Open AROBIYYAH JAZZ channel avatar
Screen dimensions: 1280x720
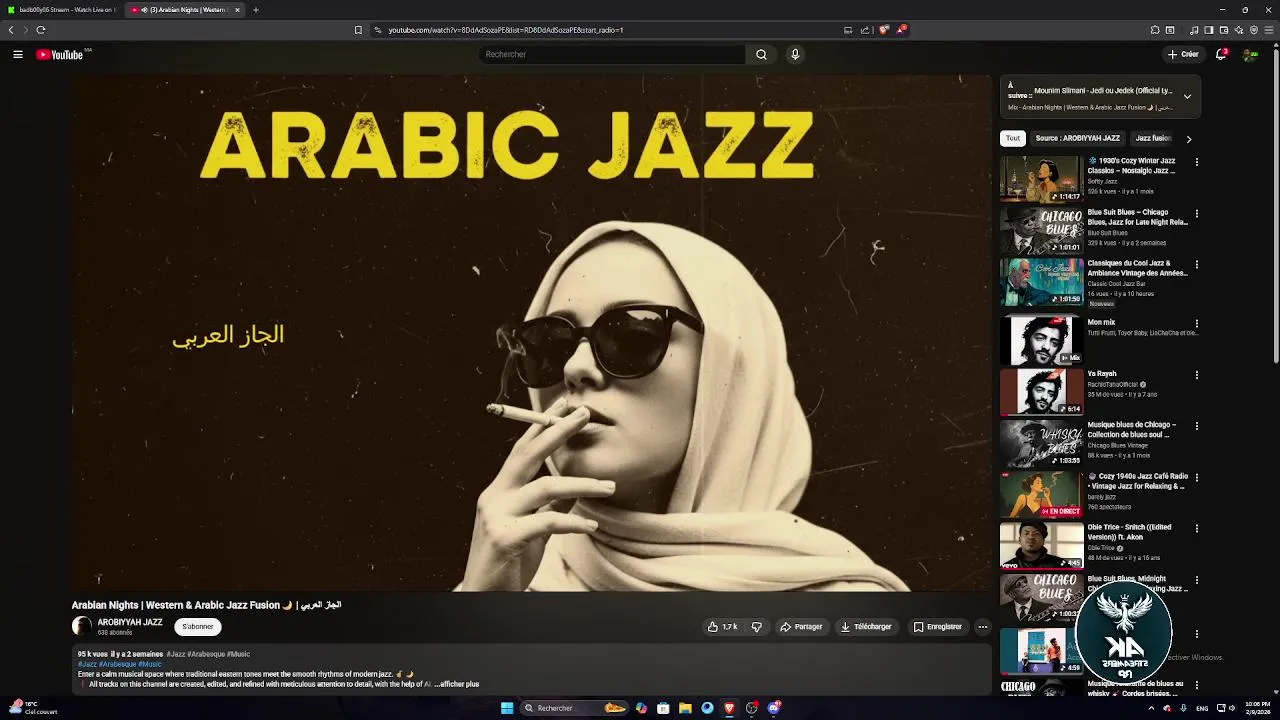tap(82, 627)
